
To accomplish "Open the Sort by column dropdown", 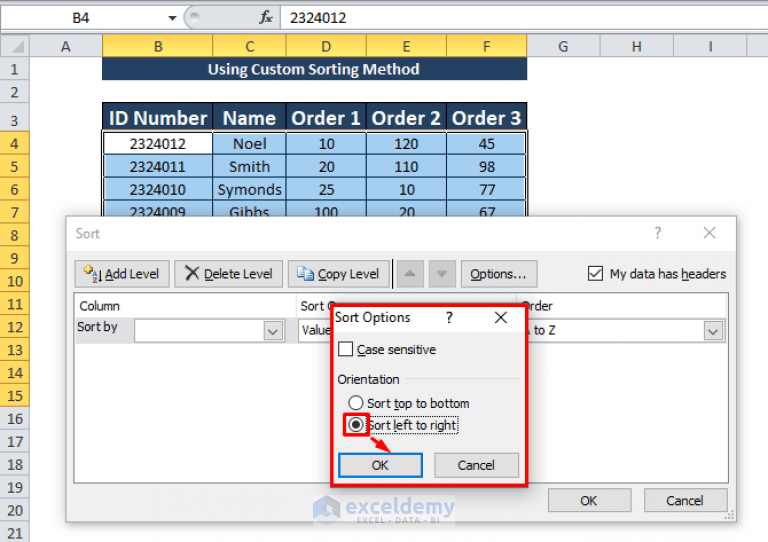I will pos(273,331).
